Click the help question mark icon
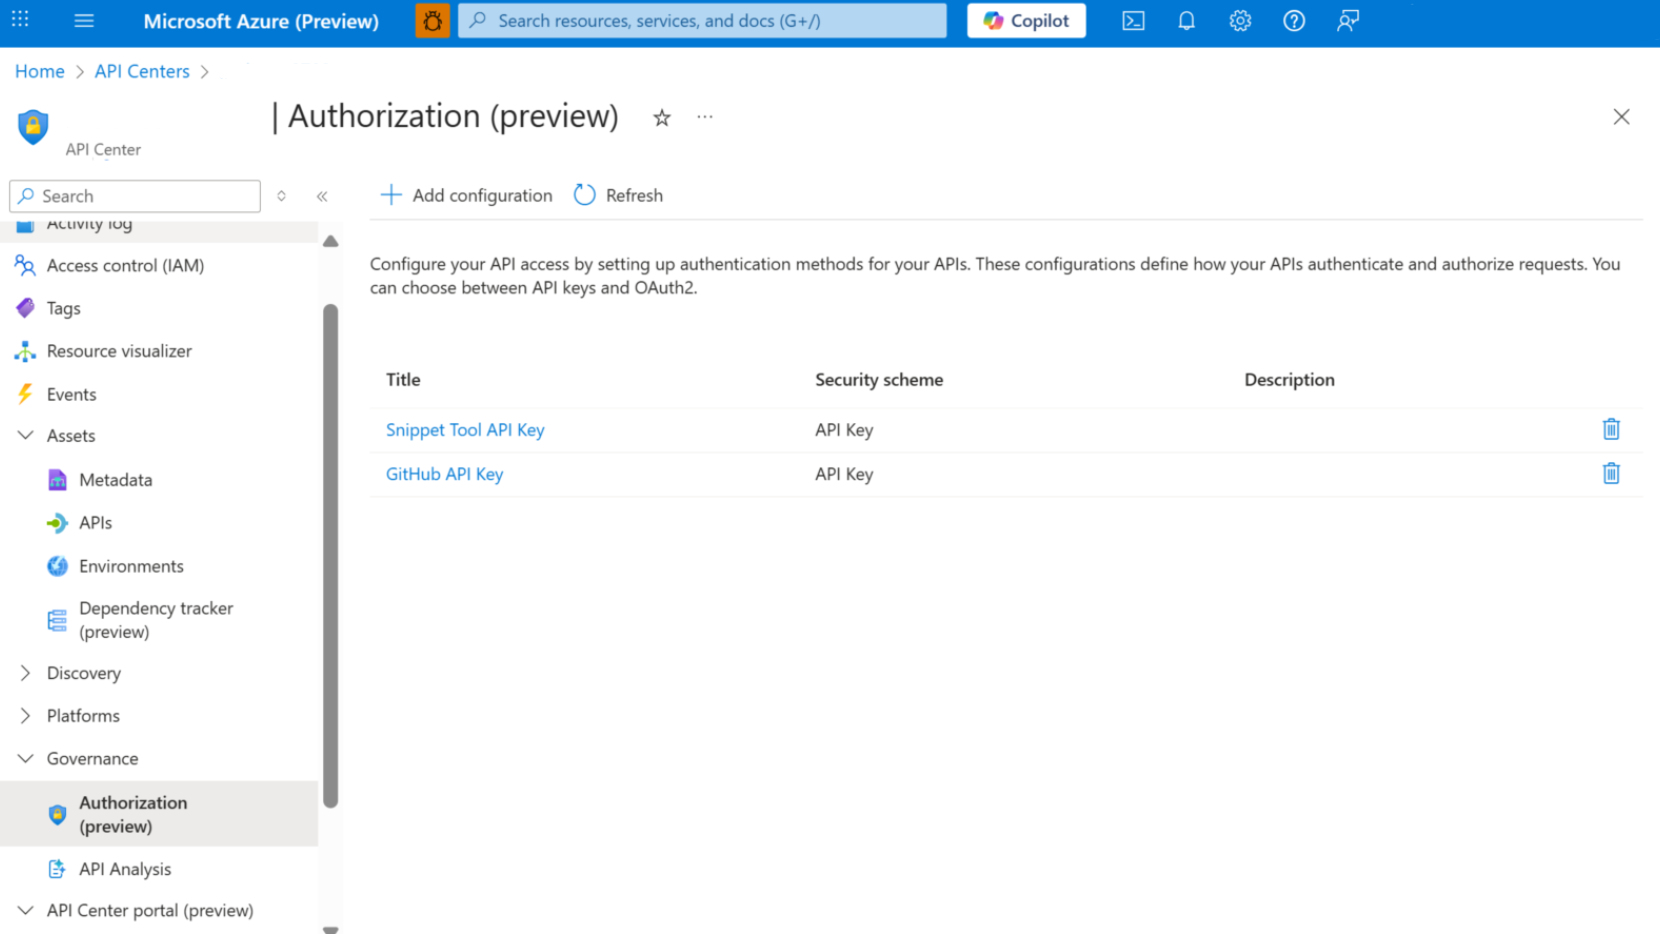The height and width of the screenshot is (934, 1660). (x=1293, y=20)
